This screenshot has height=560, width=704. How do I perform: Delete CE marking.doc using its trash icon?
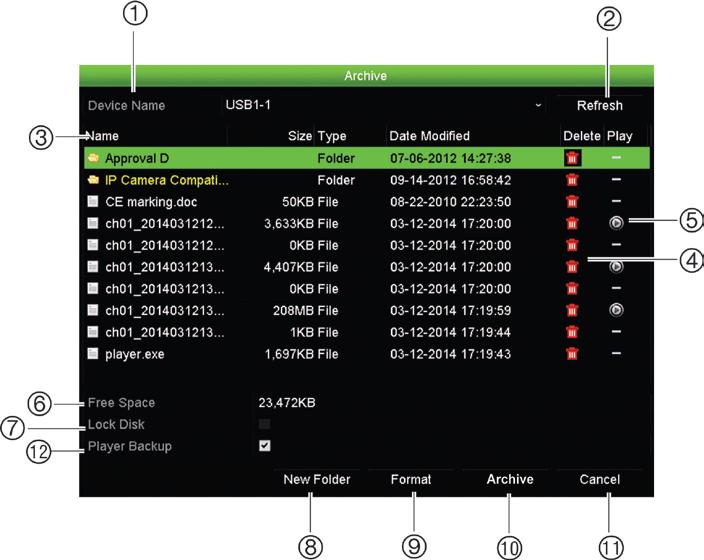pyautogui.click(x=572, y=202)
